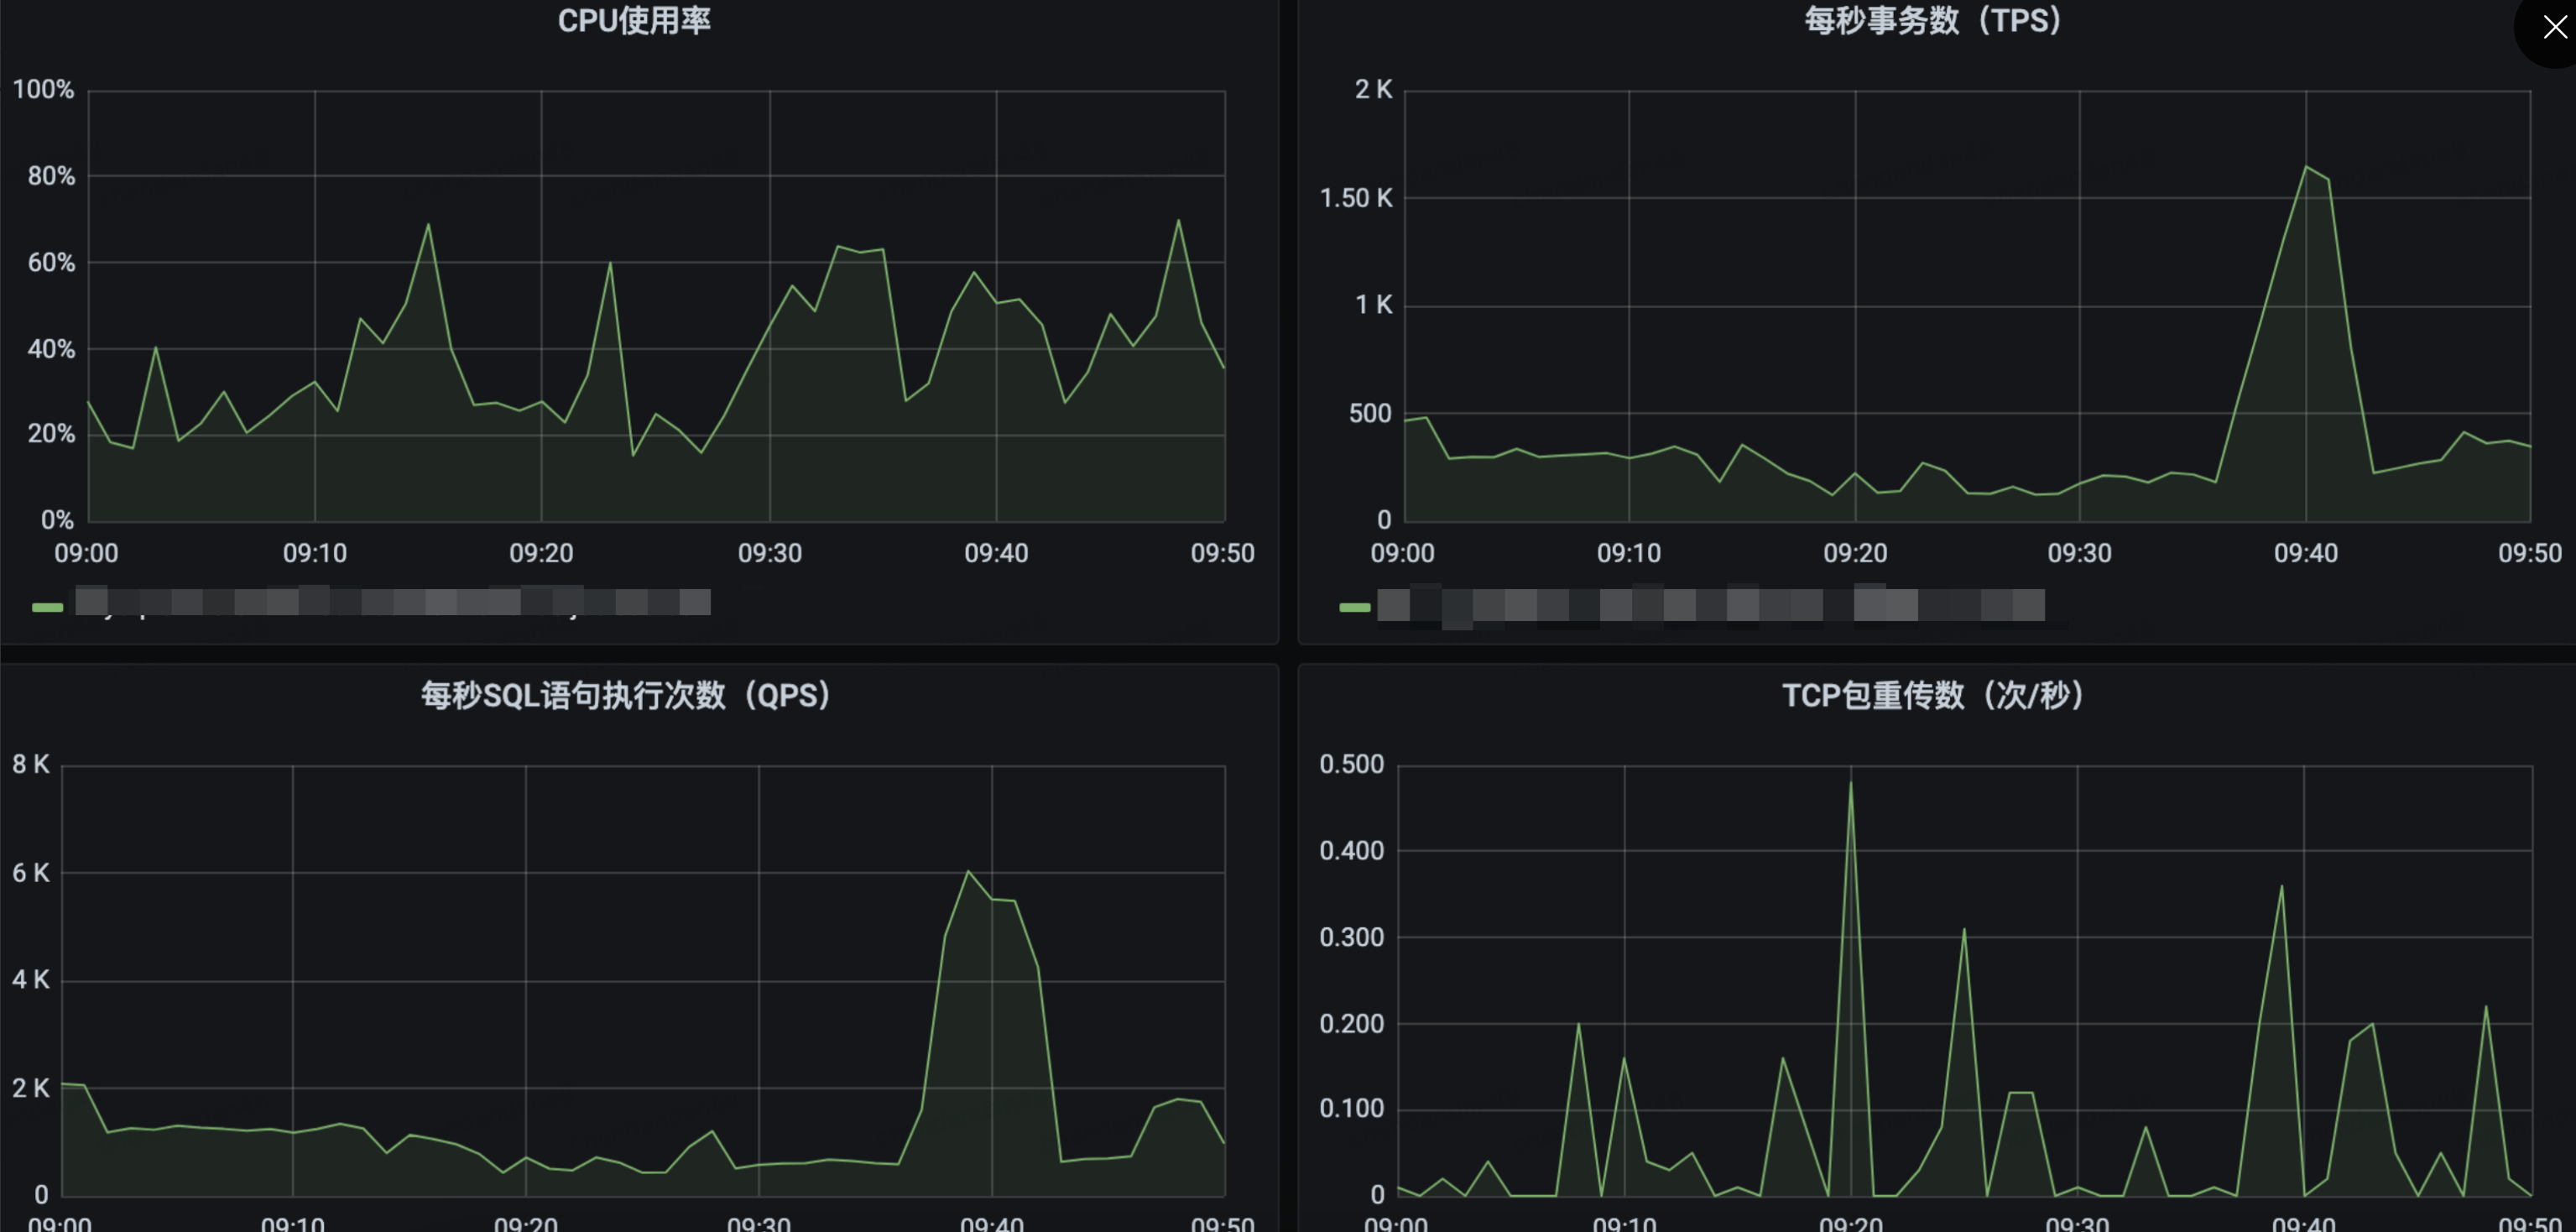Select blurred legend series name in CPU panel

pos(393,601)
